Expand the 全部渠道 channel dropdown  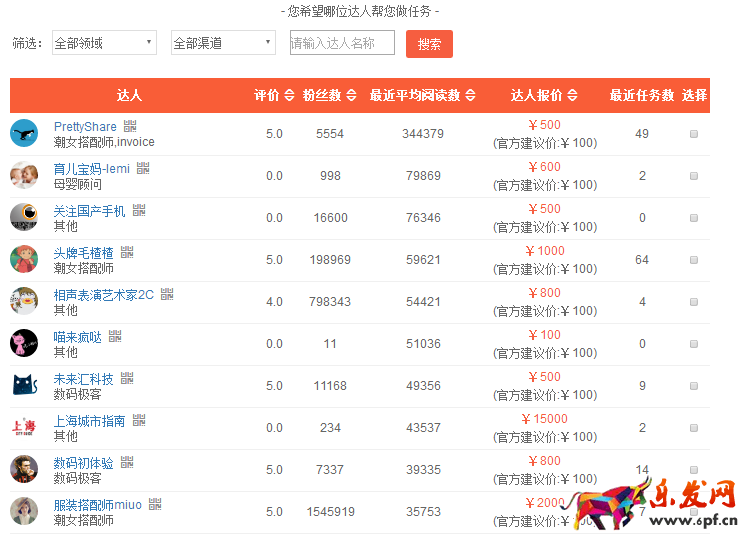(222, 43)
